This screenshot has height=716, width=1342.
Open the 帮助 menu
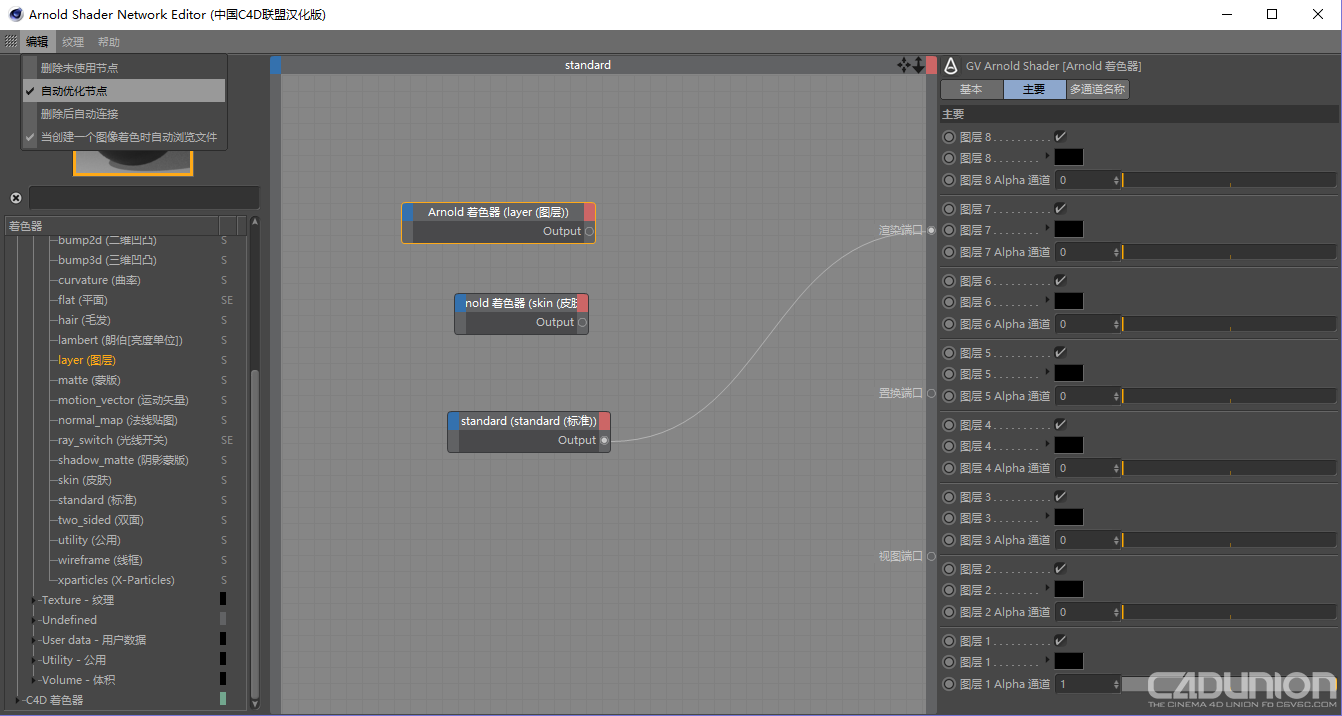tap(109, 42)
